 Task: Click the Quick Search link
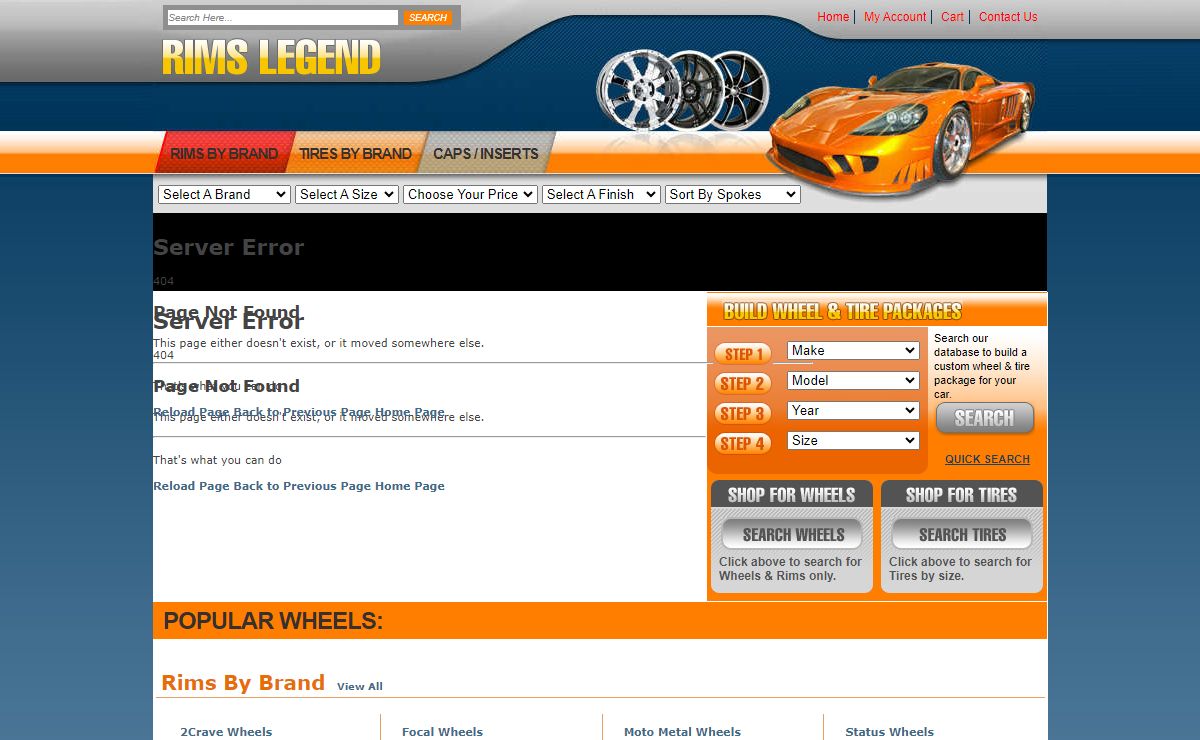[987, 460]
